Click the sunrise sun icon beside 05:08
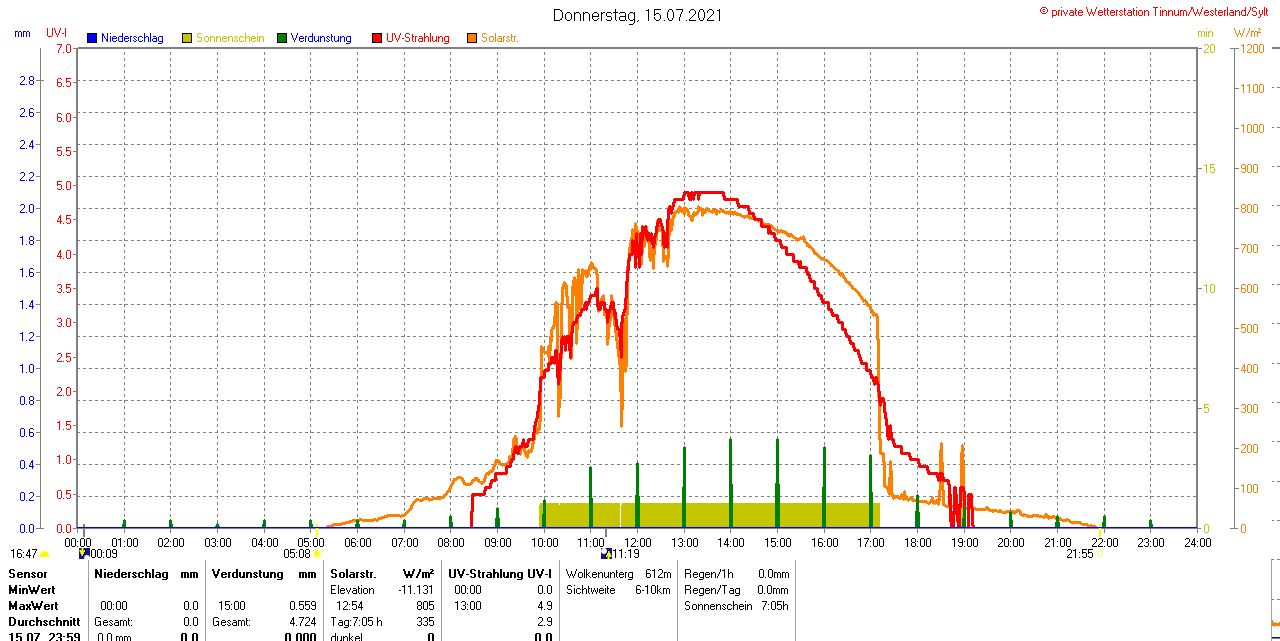Screen dimensions: 1280x641 (x=317, y=554)
